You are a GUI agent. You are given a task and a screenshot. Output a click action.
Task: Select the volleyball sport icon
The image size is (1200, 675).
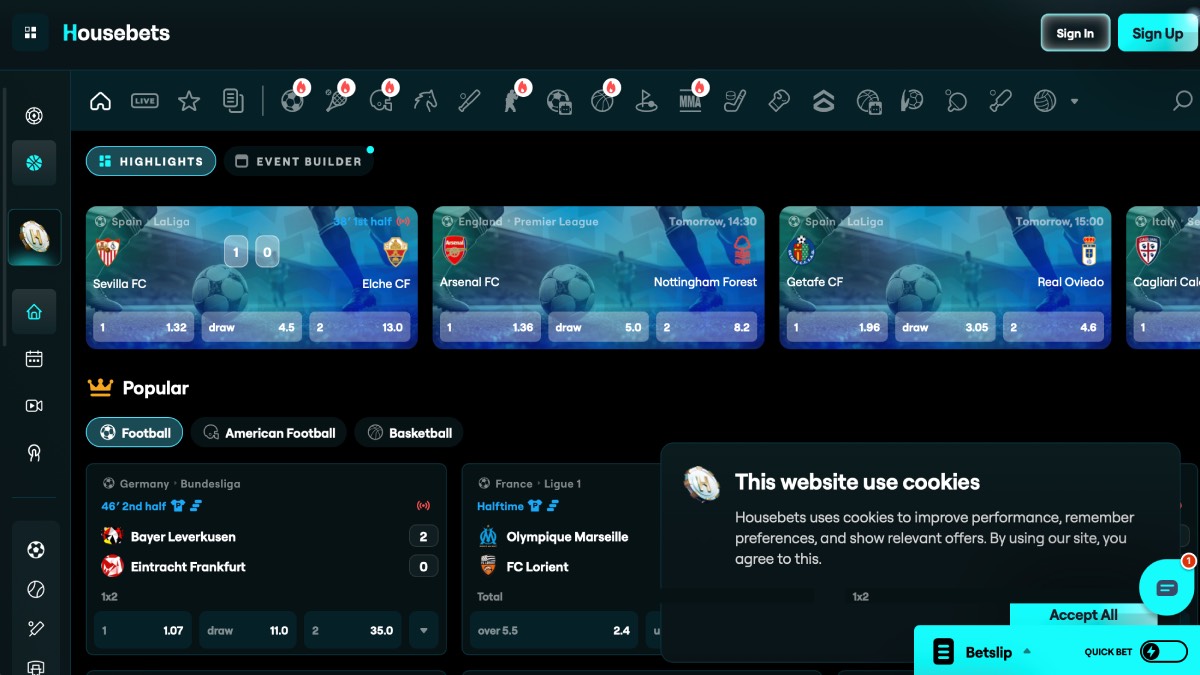1045,101
